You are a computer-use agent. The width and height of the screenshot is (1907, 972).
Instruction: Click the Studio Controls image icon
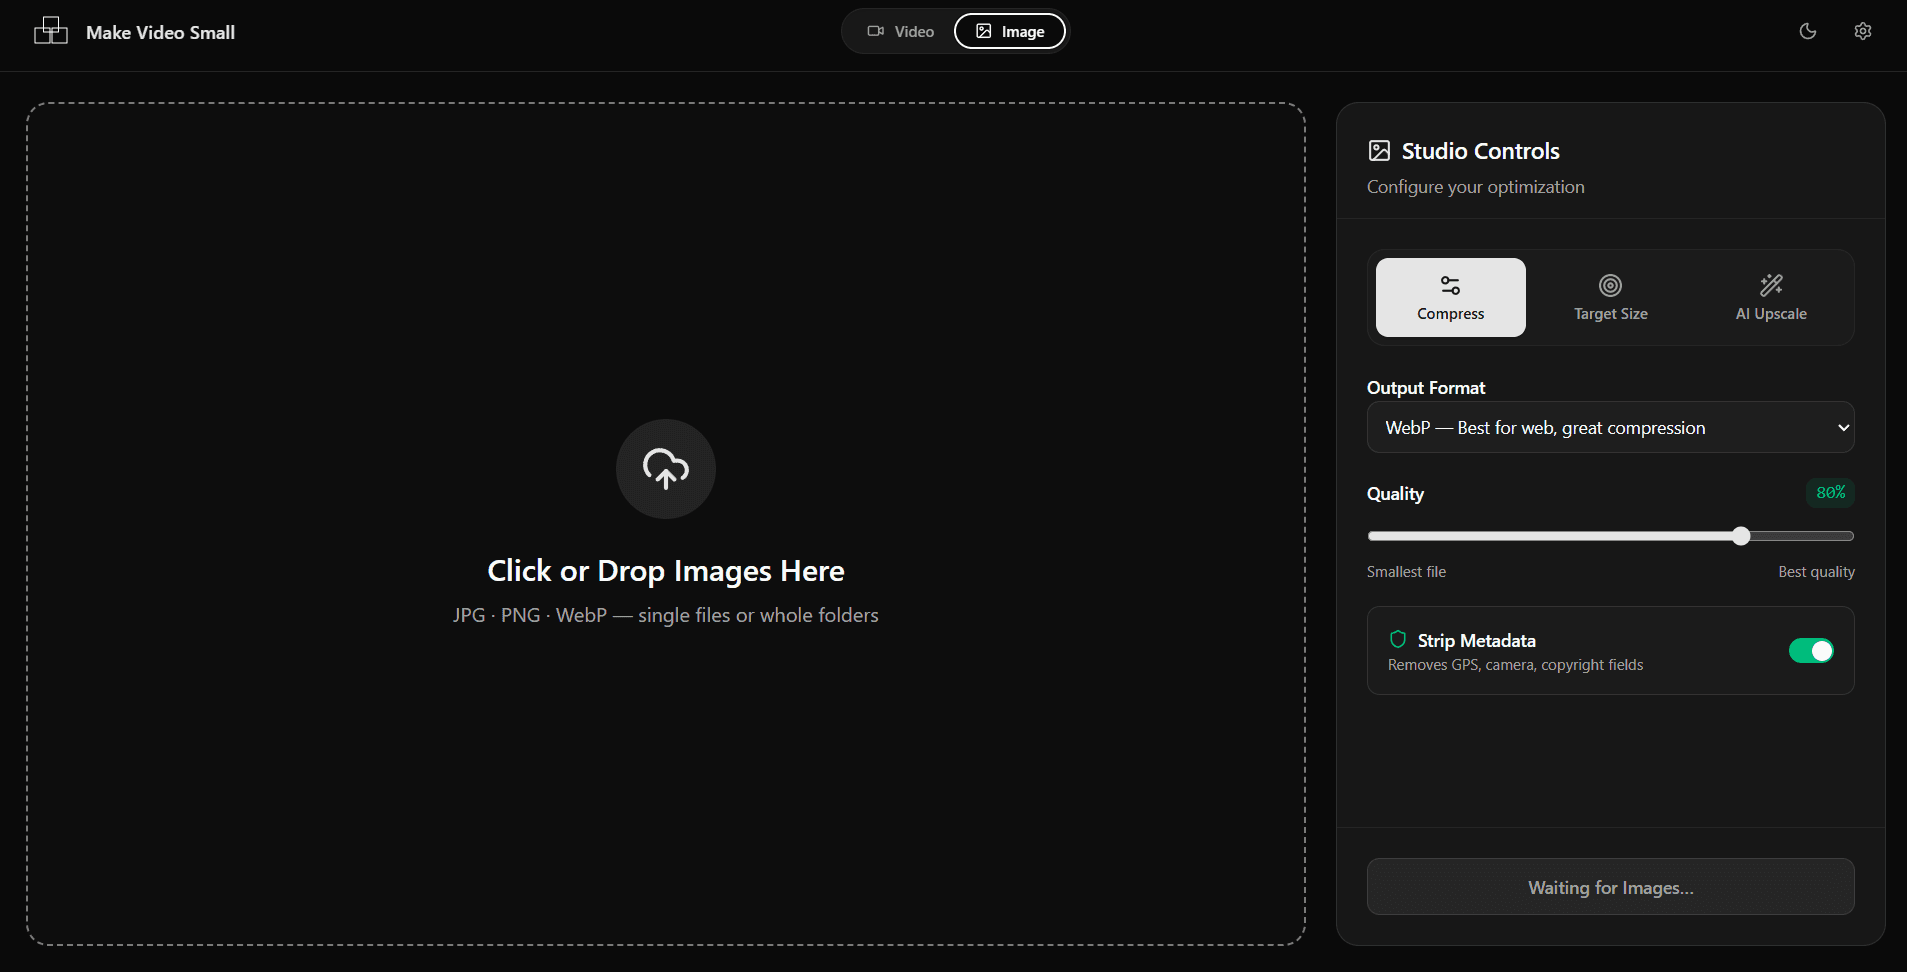click(1379, 151)
